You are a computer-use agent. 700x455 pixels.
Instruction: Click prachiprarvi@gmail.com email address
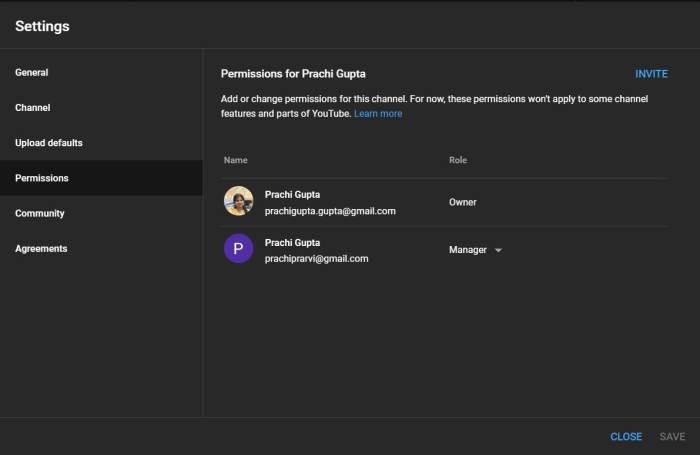(316, 259)
